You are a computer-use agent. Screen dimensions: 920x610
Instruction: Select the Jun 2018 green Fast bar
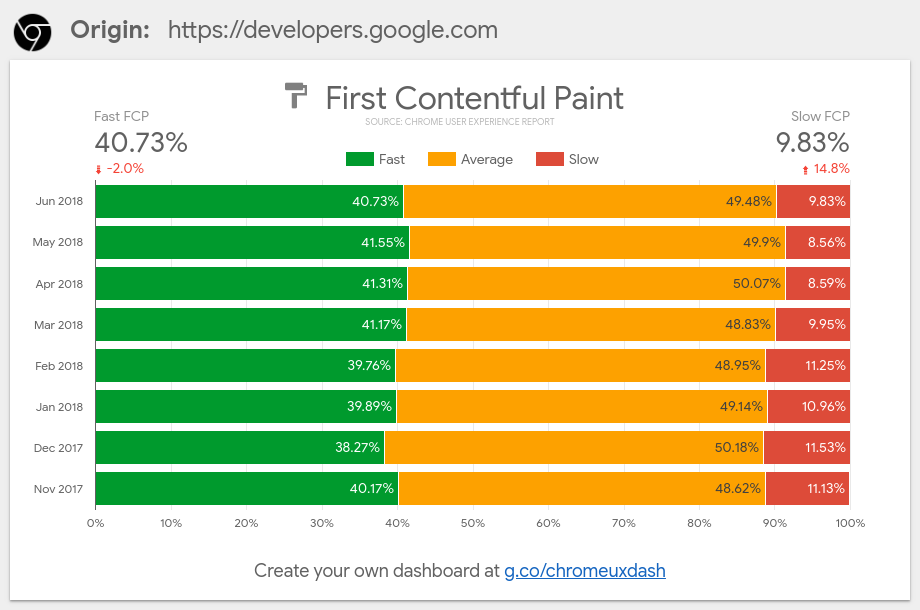point(249,201)
